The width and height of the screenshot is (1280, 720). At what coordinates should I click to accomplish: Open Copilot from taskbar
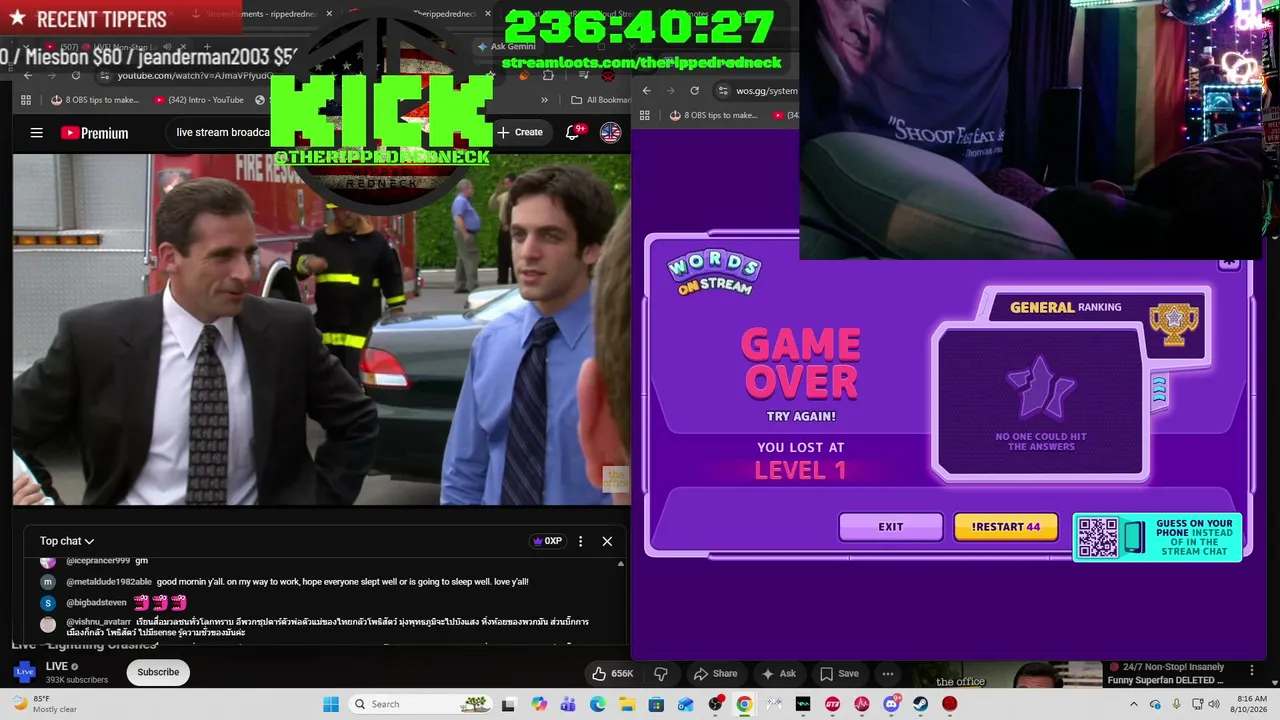540,704
